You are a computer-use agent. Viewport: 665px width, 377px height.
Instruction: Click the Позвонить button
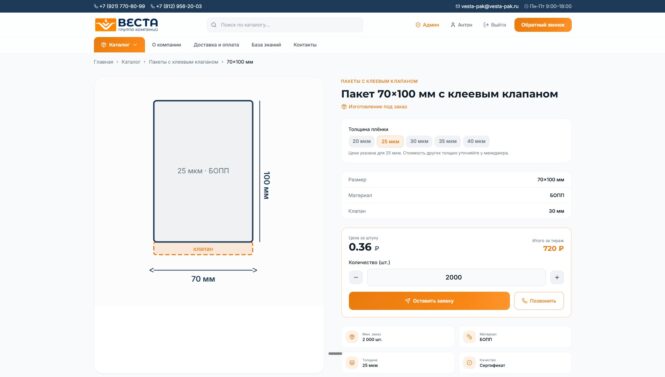pyautogui.click(x=539, y=301)
